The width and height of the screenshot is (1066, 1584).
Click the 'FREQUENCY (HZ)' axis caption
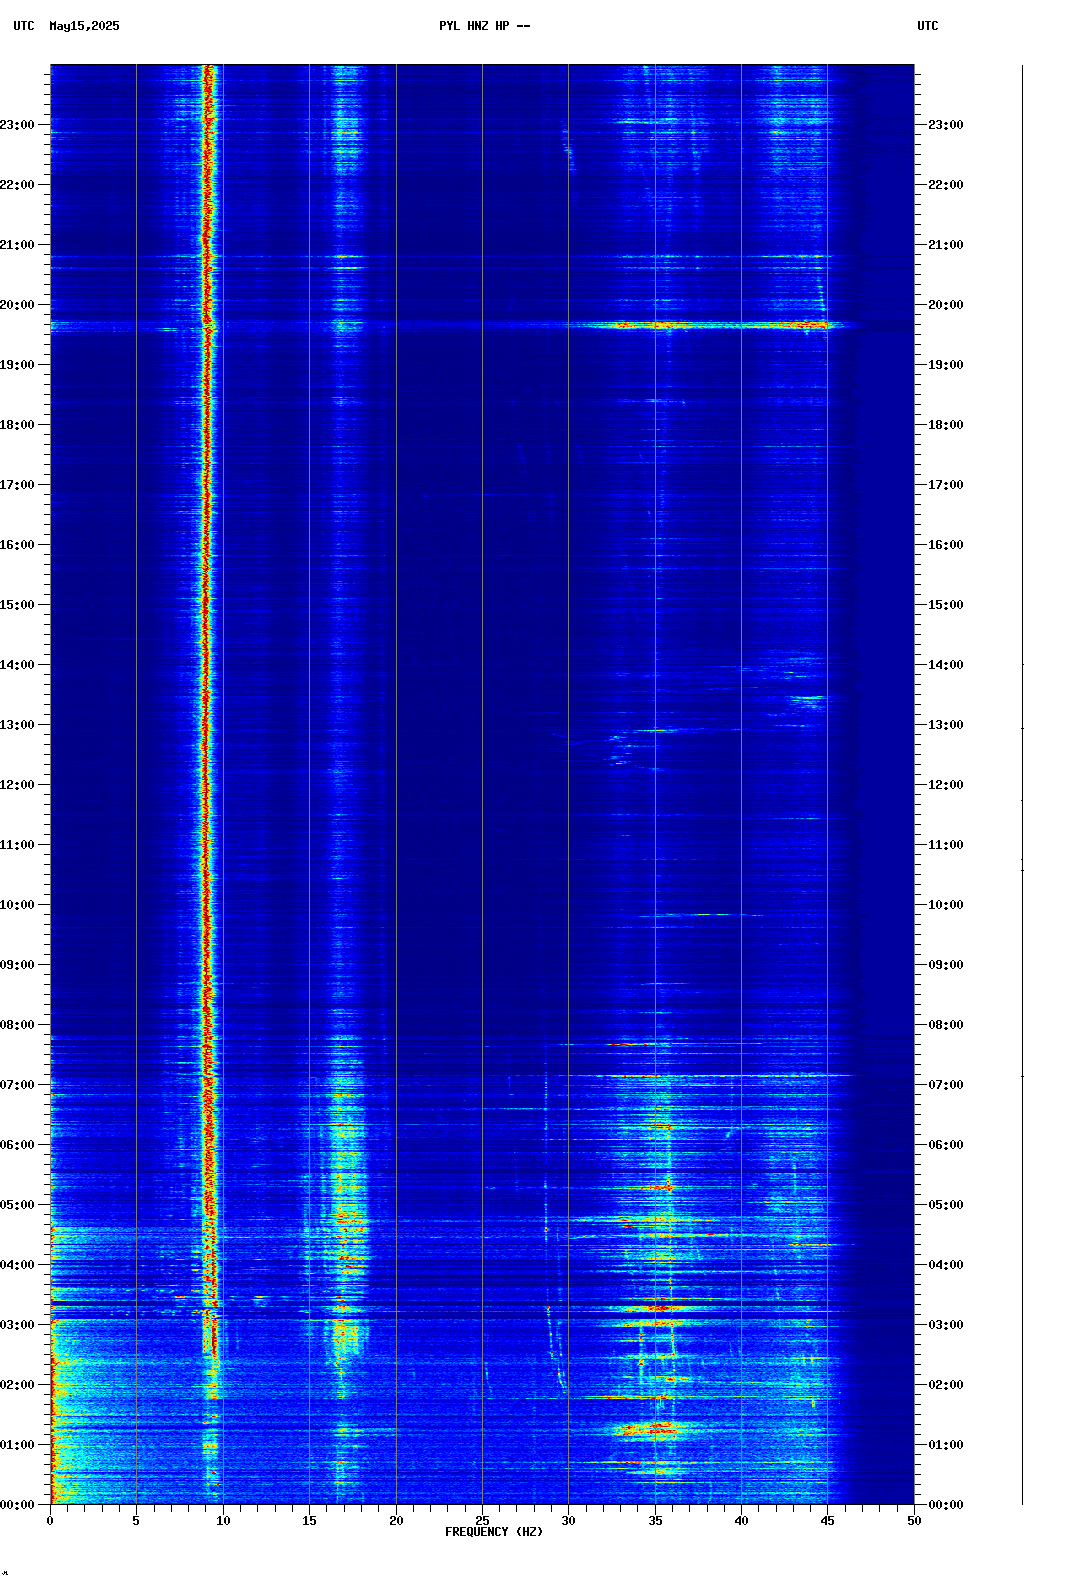[x=494, y=1532]
